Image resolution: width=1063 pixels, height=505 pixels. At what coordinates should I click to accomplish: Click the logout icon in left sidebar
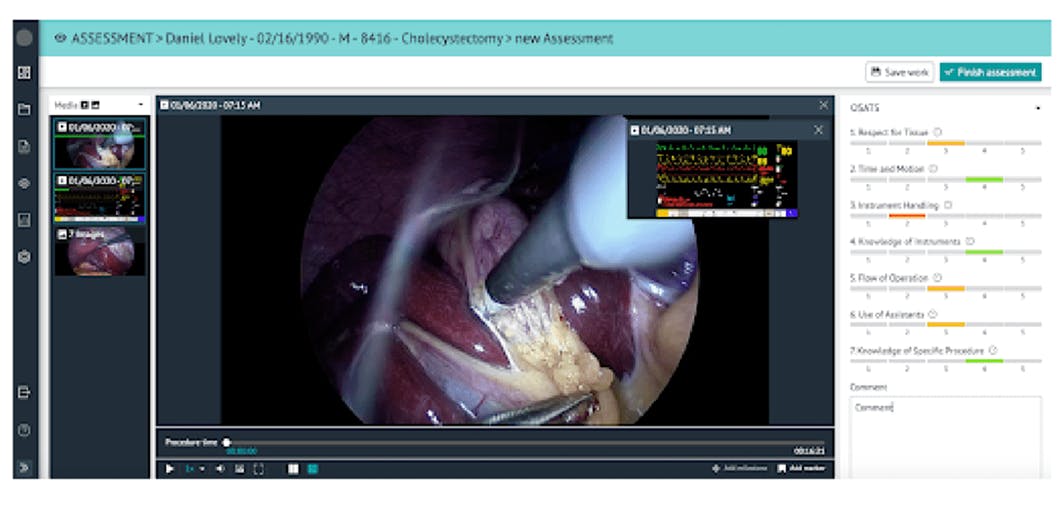coord(24,392)
